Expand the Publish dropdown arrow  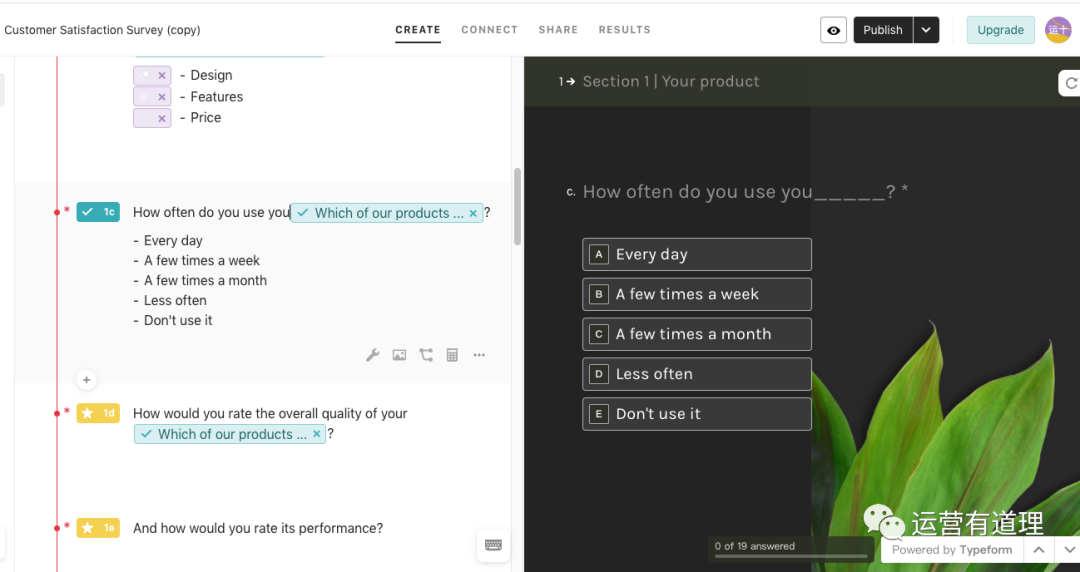click(x=926, y=30)
